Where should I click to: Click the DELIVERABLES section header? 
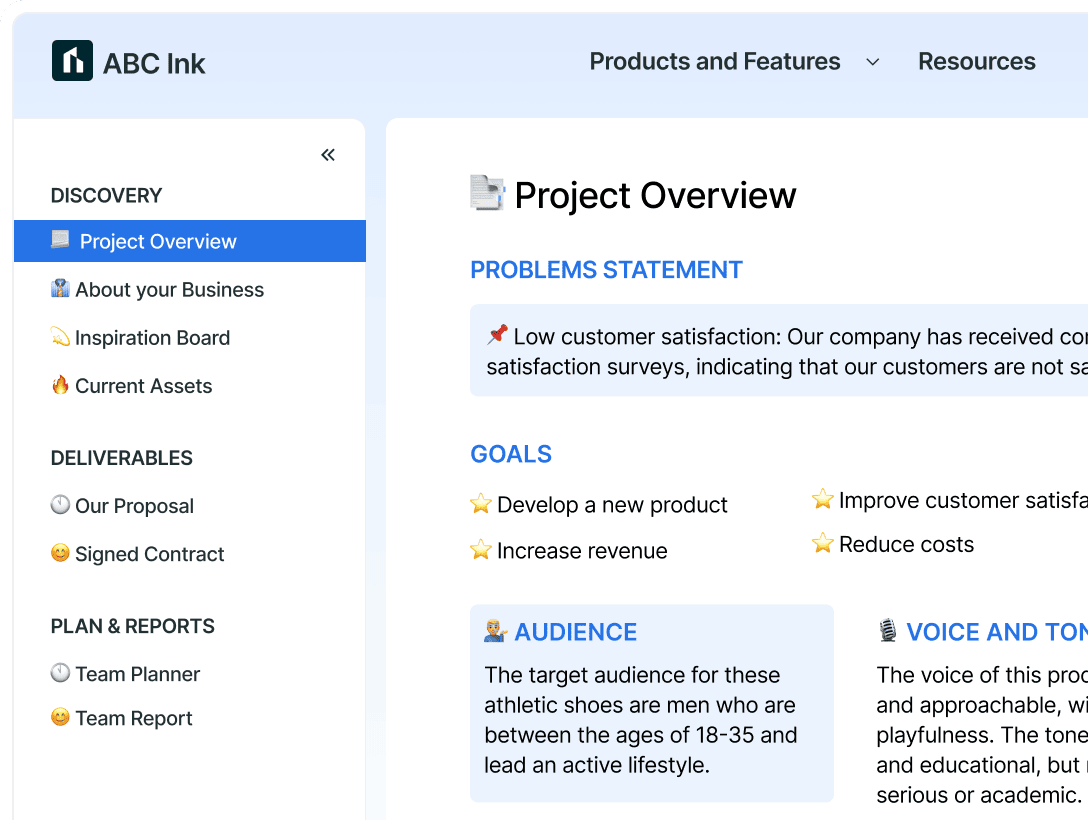point(121,458)
